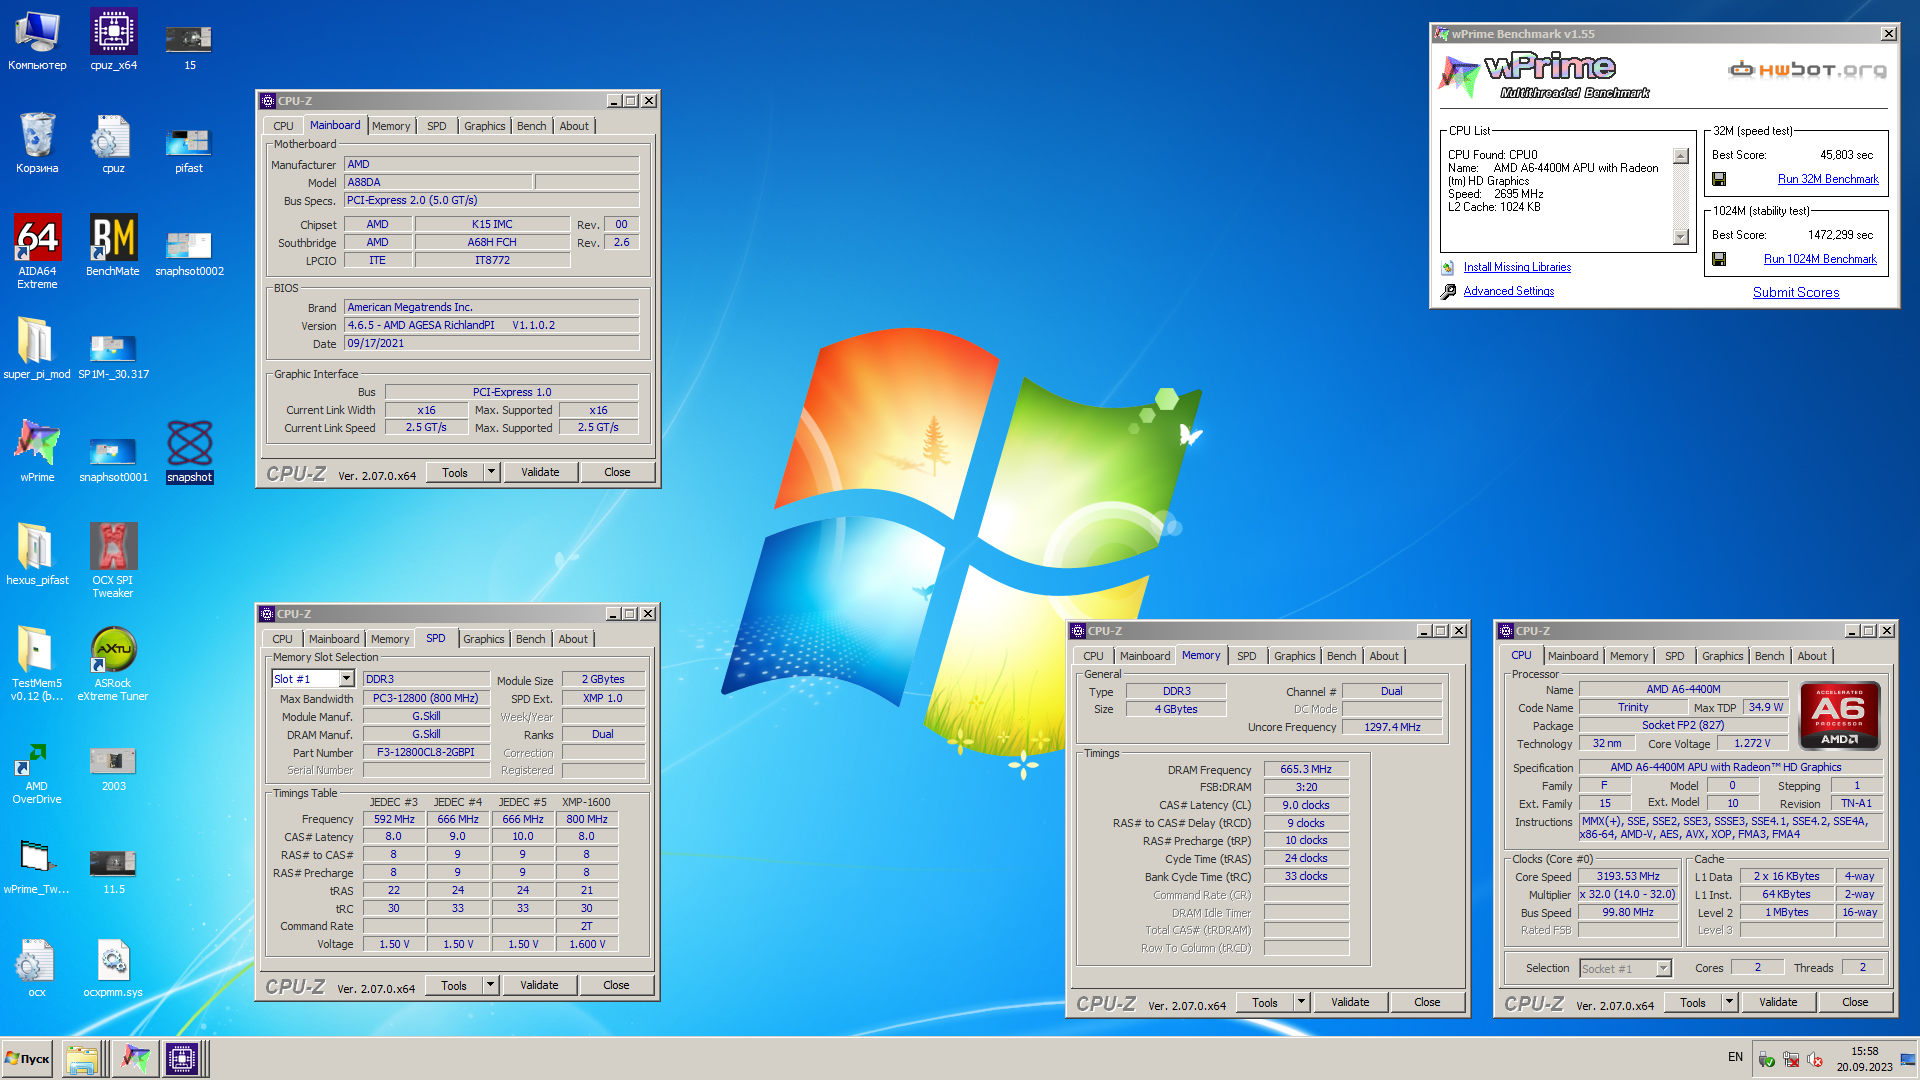1920x1080 pixels.
Task: Open the OCX SPI Tweaker icon
Action: tap(113, 560)
